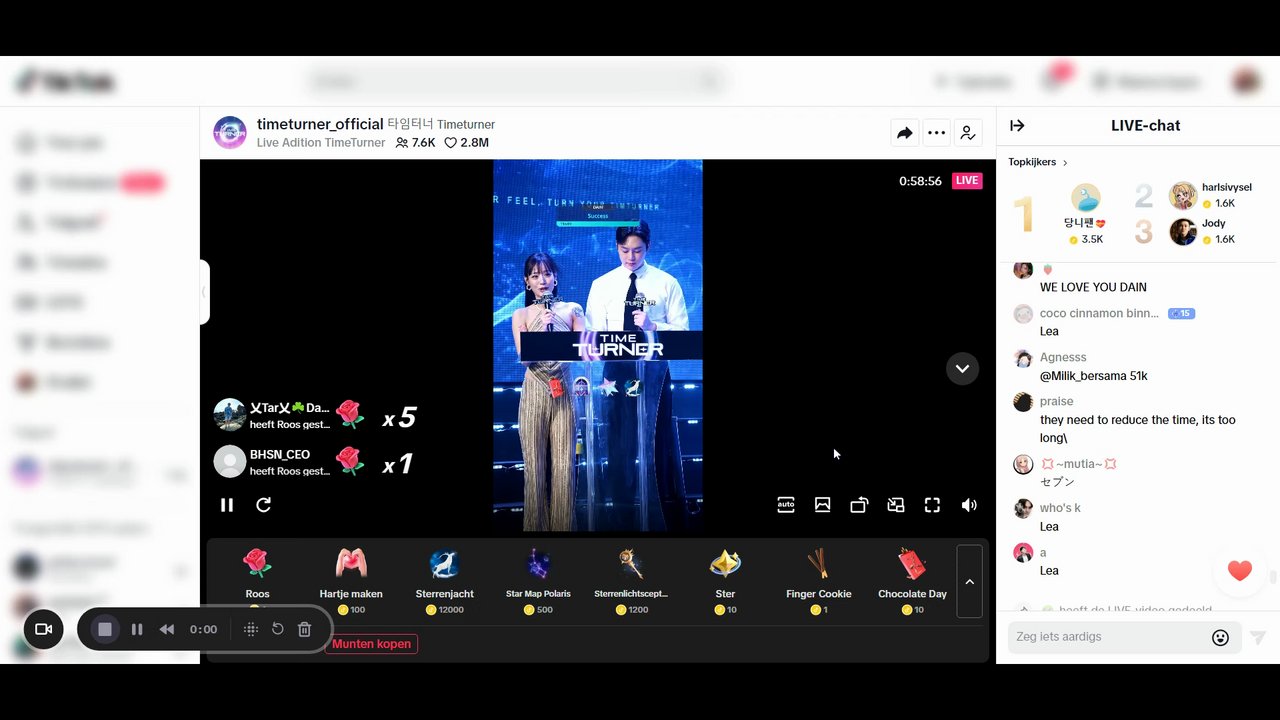This screenshot has width=1280, height=720.
Task: Click the ~mutia~ username in chat
Action: 1078,464
